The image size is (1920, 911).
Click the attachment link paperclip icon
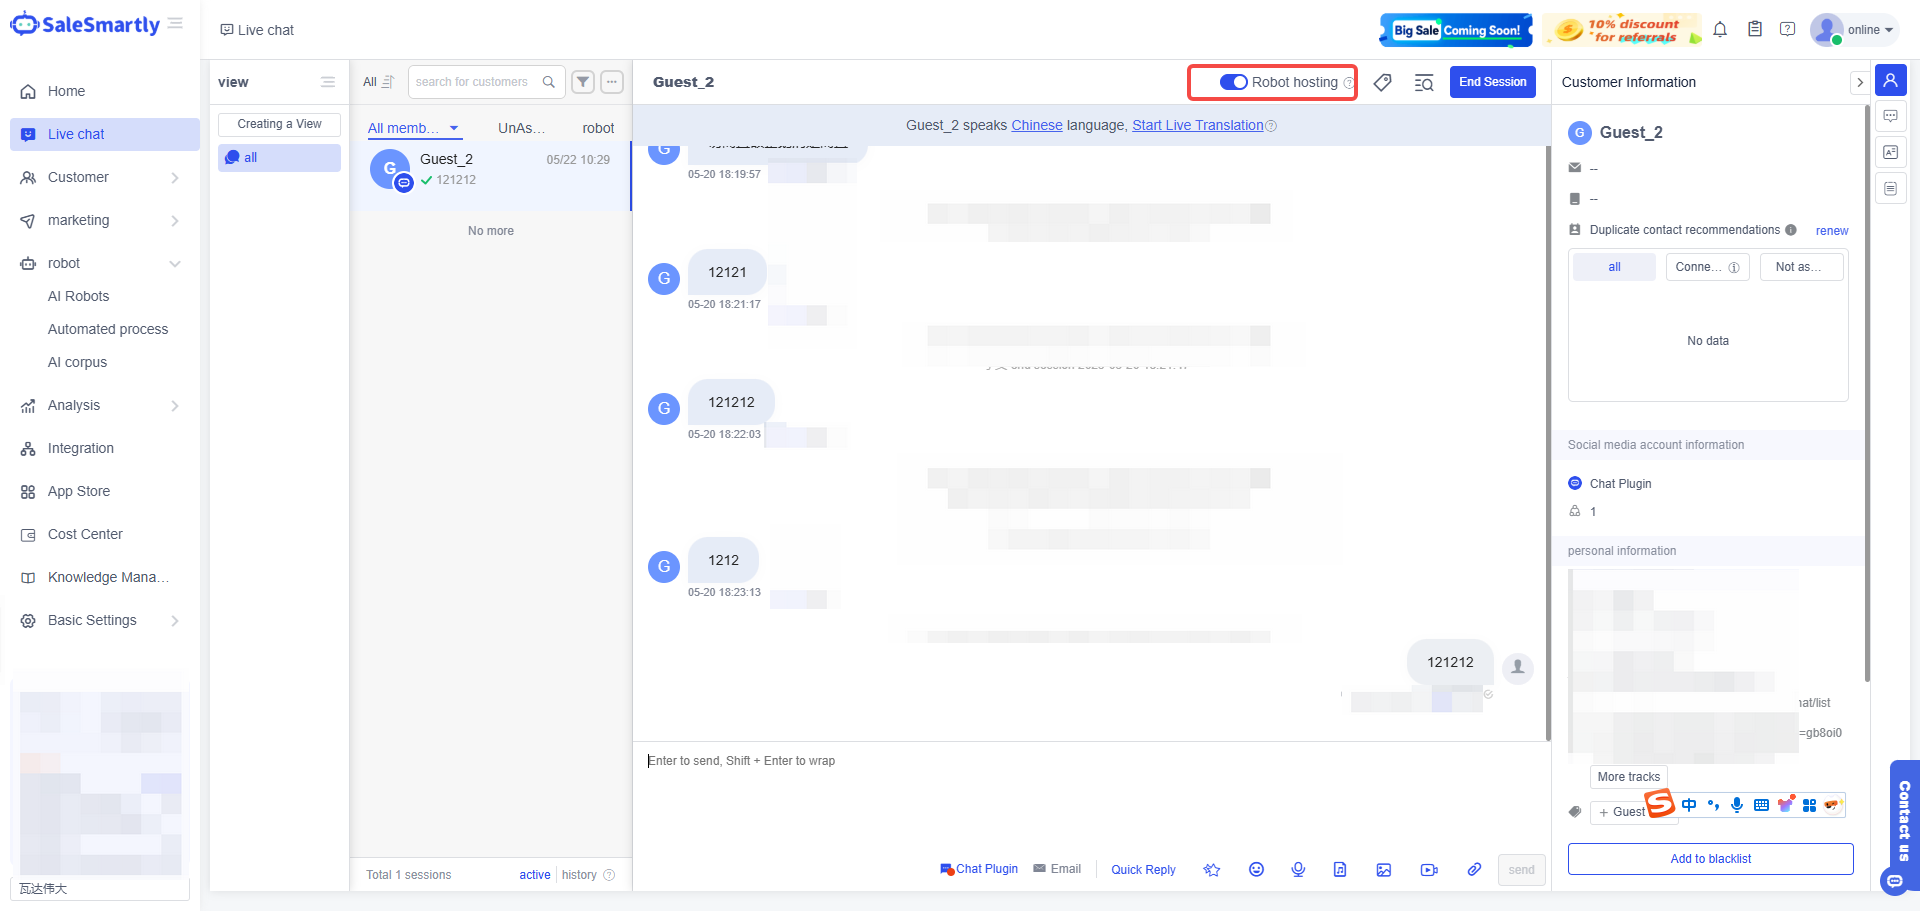point(1474,870)
